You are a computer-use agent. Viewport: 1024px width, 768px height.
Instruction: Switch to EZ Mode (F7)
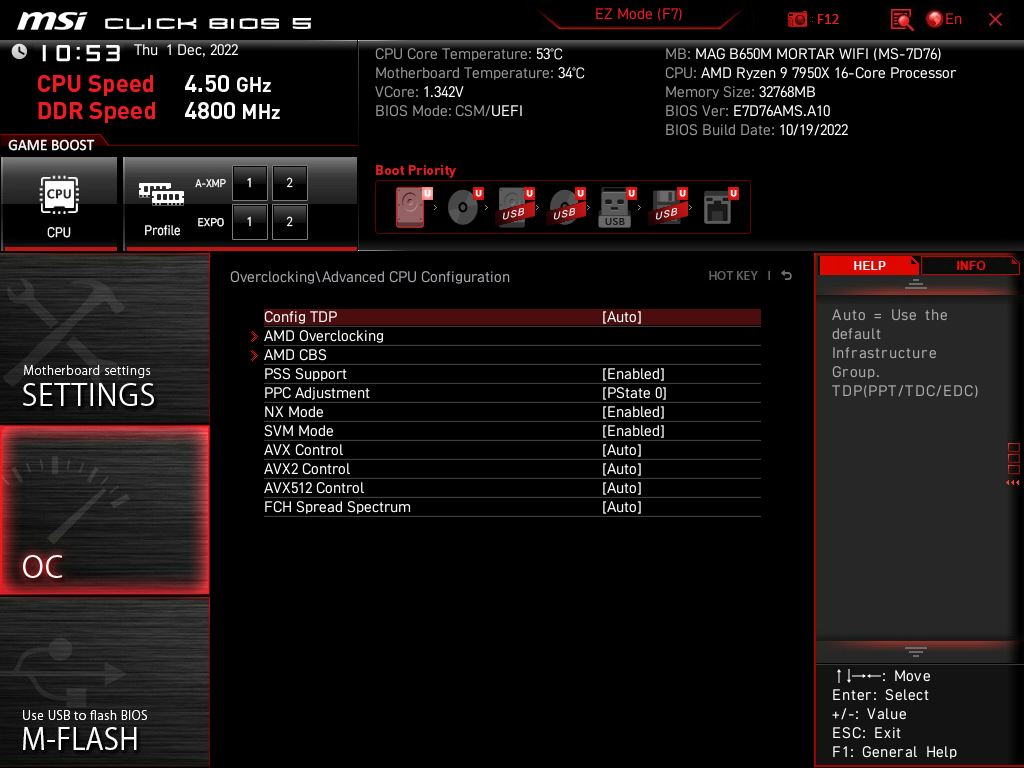click(x=639, y=14)
